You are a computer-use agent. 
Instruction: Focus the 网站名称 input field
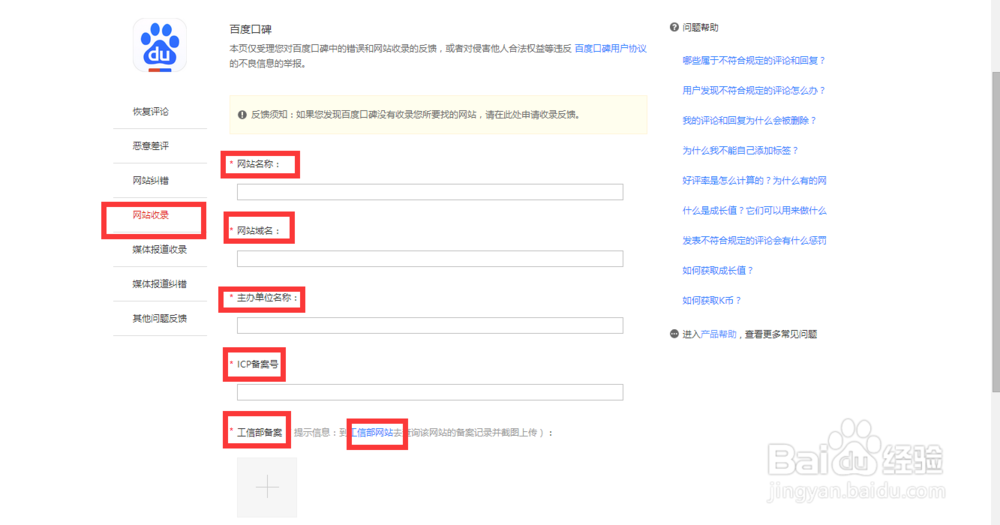430,192
